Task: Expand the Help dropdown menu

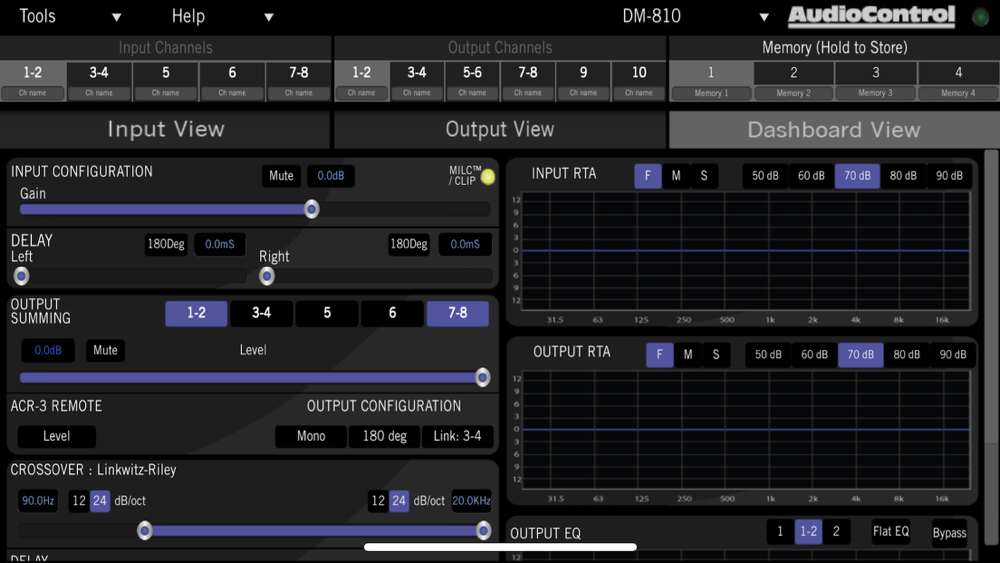Action: (222, 16)
